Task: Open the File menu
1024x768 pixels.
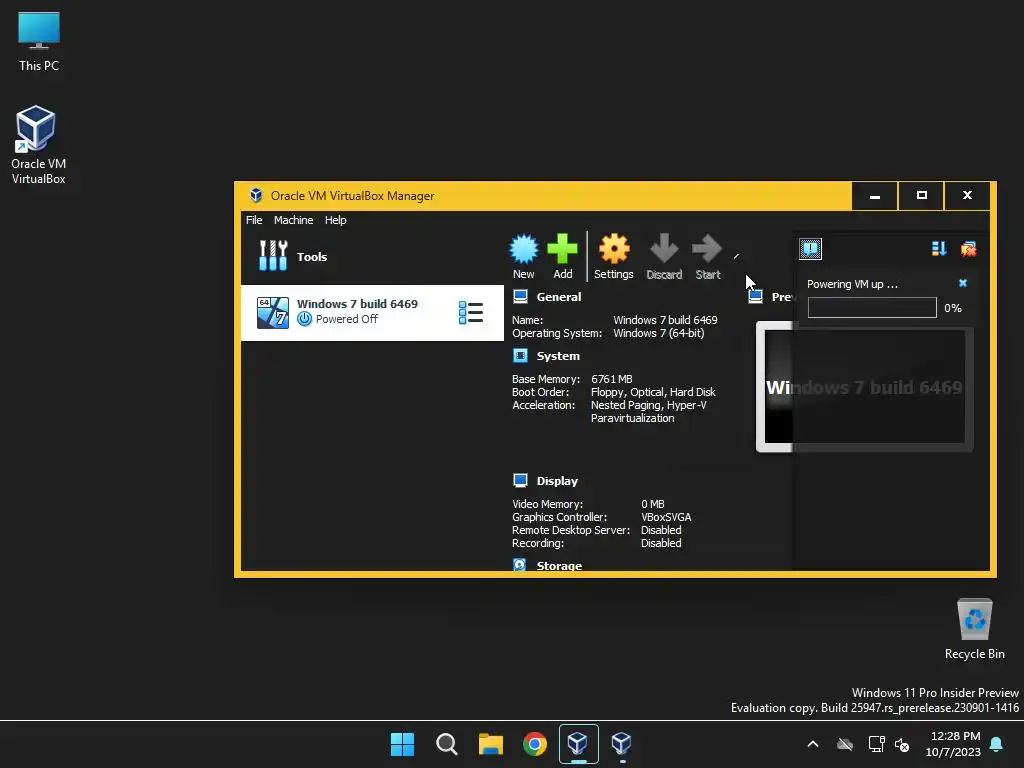Action: tap(254, 220)
